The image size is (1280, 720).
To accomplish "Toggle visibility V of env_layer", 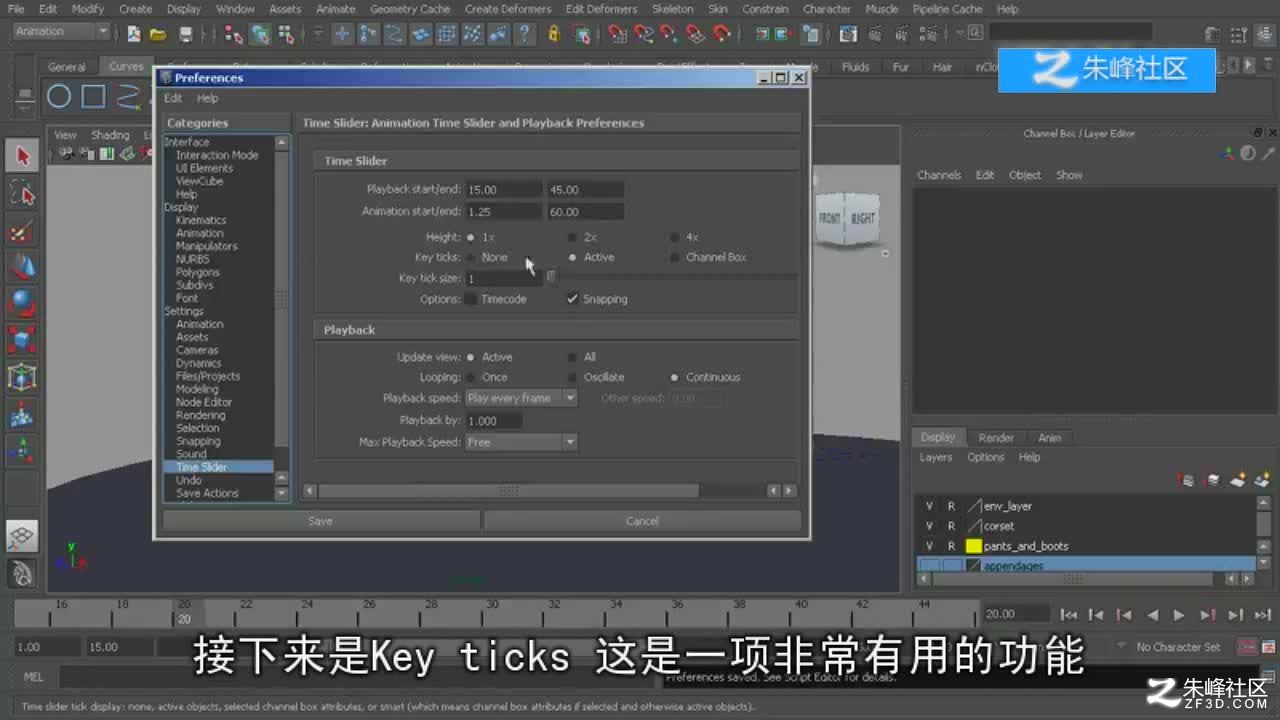I will tap(929, 506).
